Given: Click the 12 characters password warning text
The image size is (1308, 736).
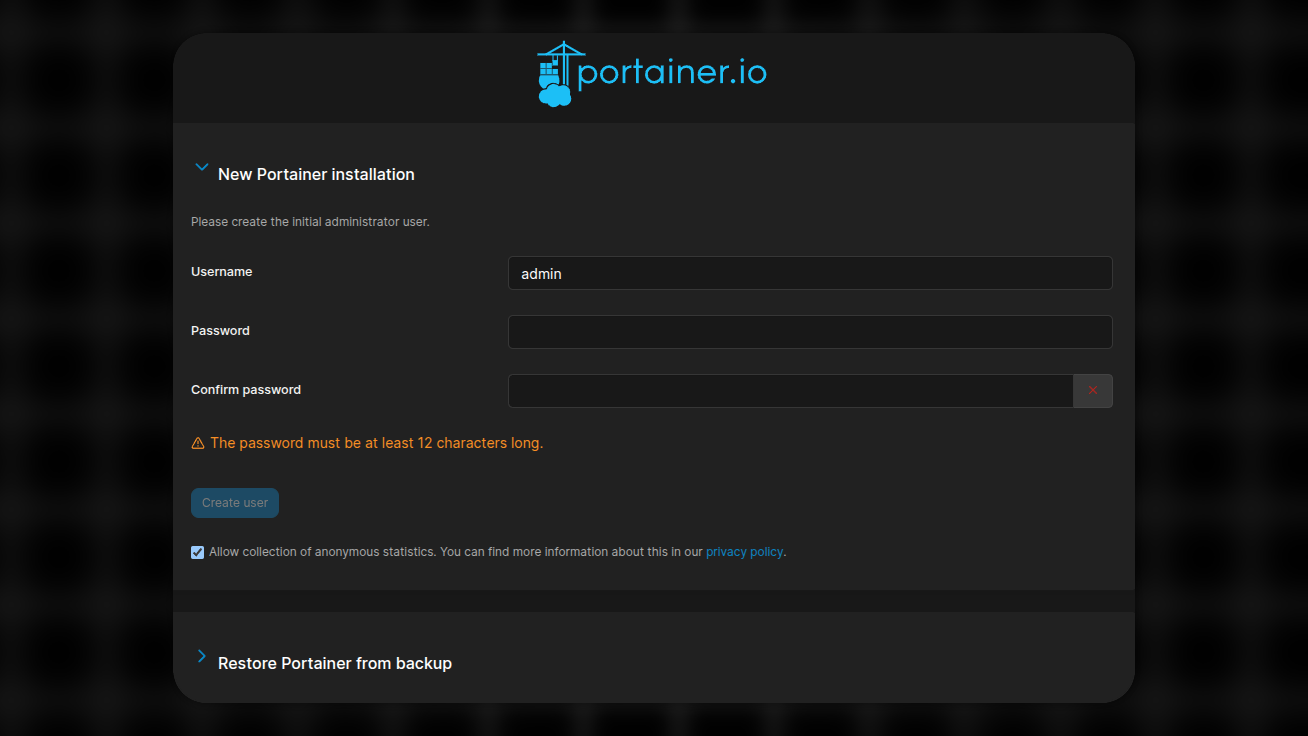Looking at the screenshot, I should [x=377, y=443].
